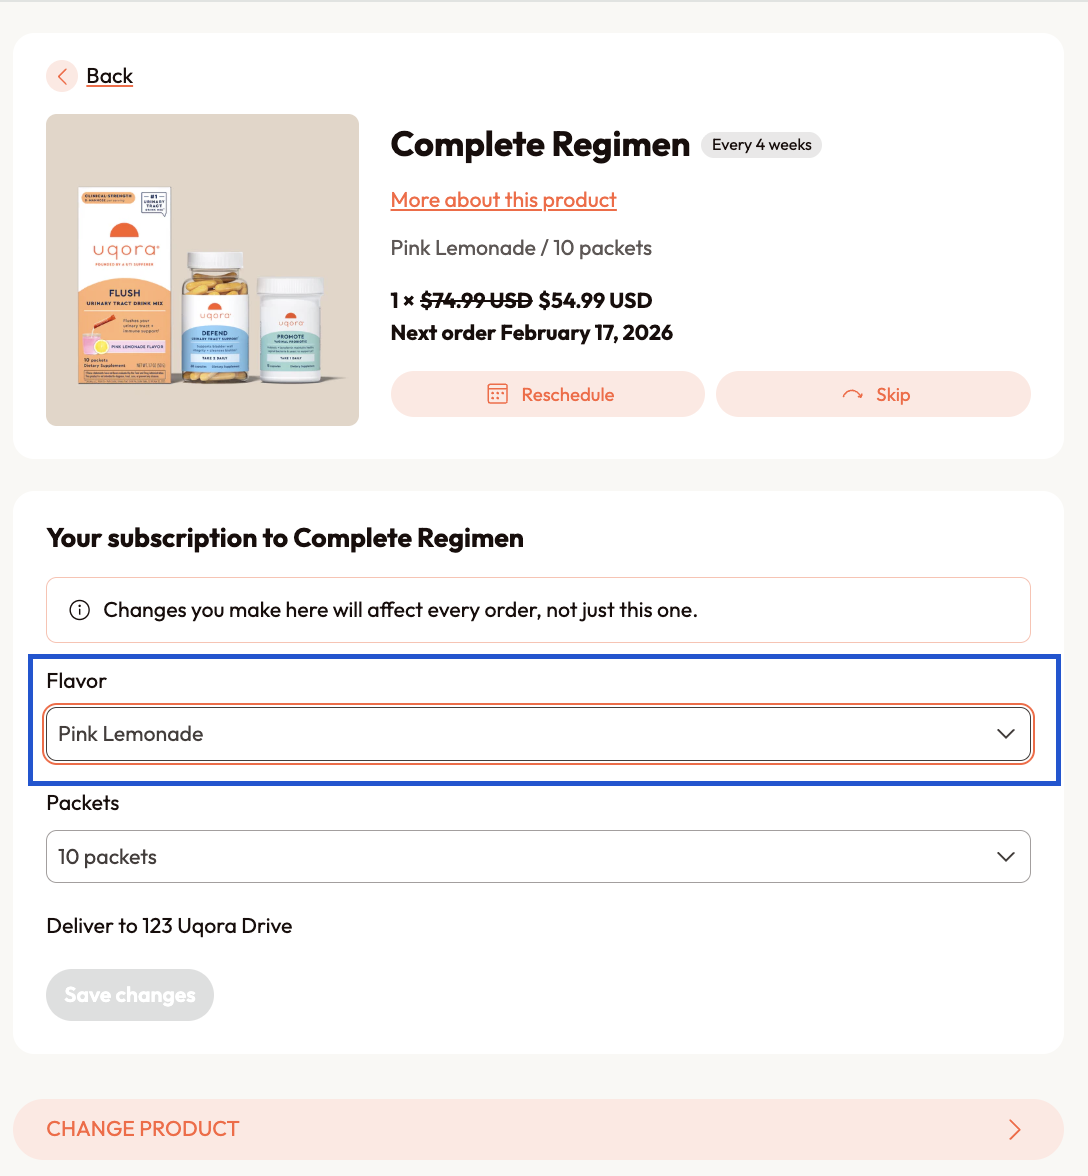Click the Save changes button
The image size is (1088, 1176).
tap(130, 995)
